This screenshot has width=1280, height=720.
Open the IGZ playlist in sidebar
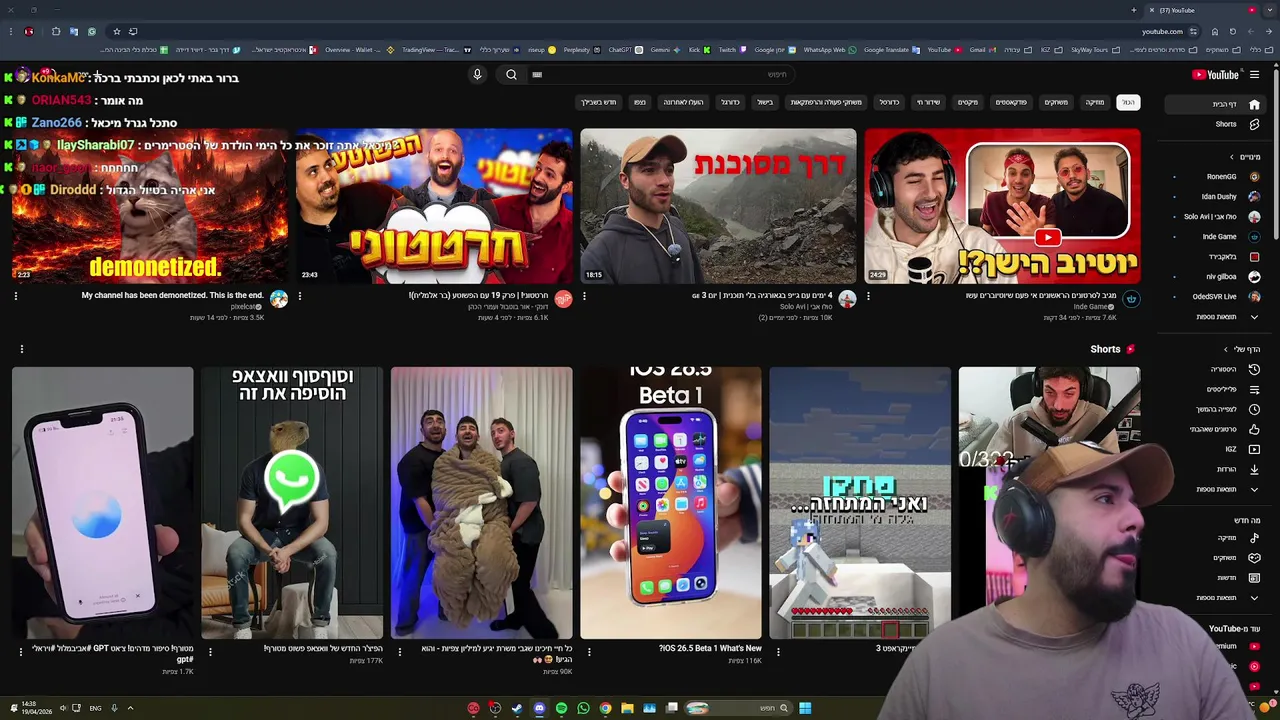point(1213,449)
